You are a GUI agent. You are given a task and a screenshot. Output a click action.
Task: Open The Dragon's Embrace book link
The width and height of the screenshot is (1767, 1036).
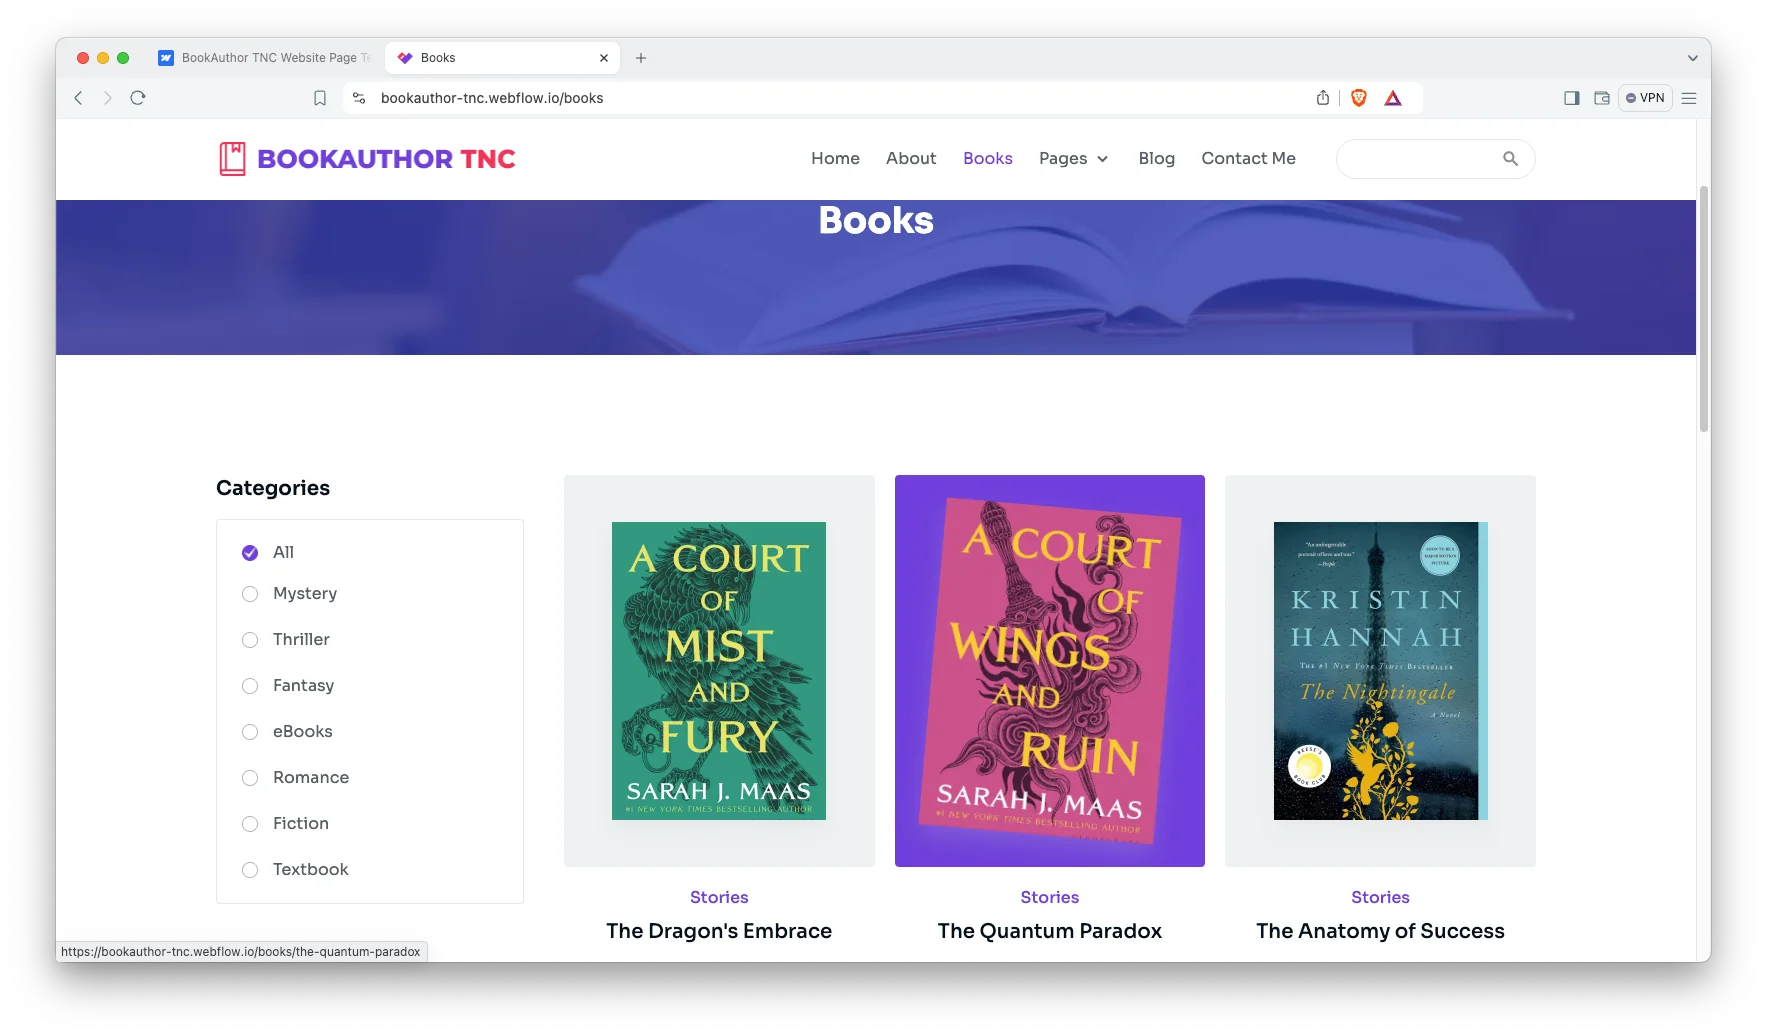(718, 931)
